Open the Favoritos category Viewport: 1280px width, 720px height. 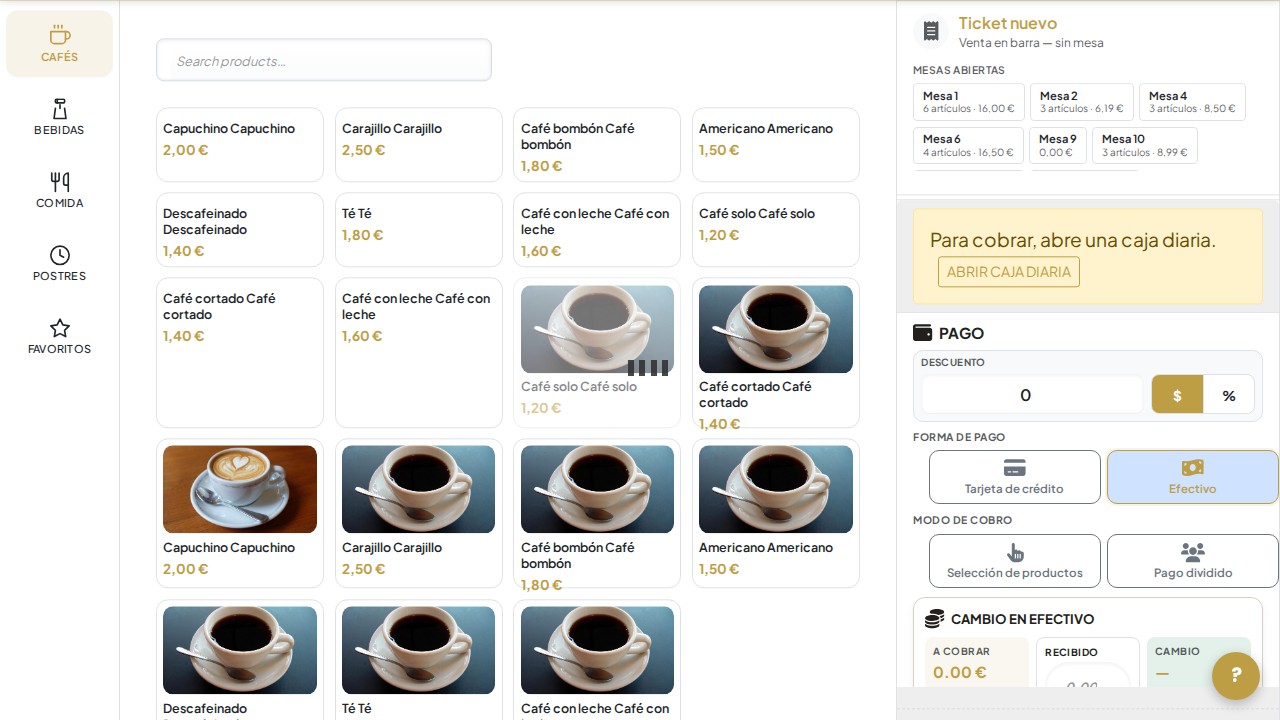(59, 336)
